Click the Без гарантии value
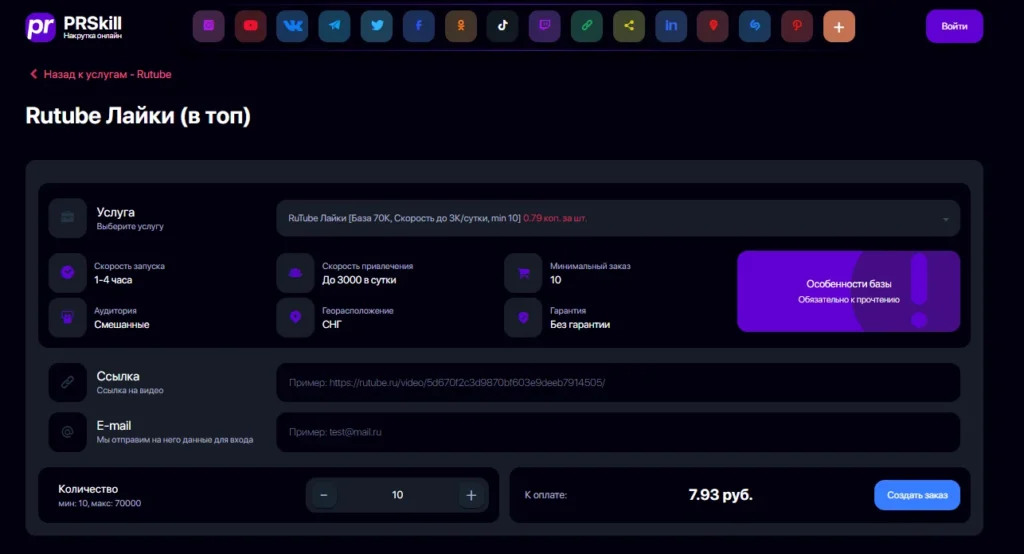The width and height of the screenshot is (1024, 554). coord(580,325)
